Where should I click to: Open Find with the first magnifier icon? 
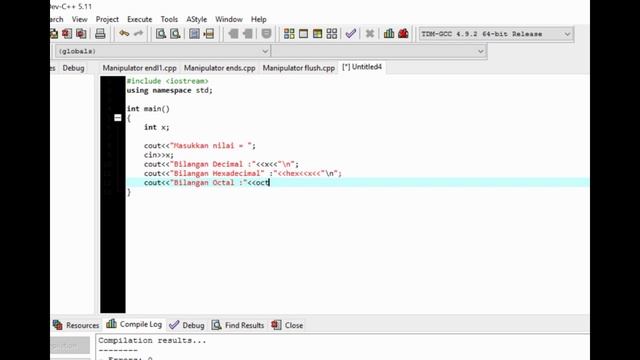click(x=161, y=33)
